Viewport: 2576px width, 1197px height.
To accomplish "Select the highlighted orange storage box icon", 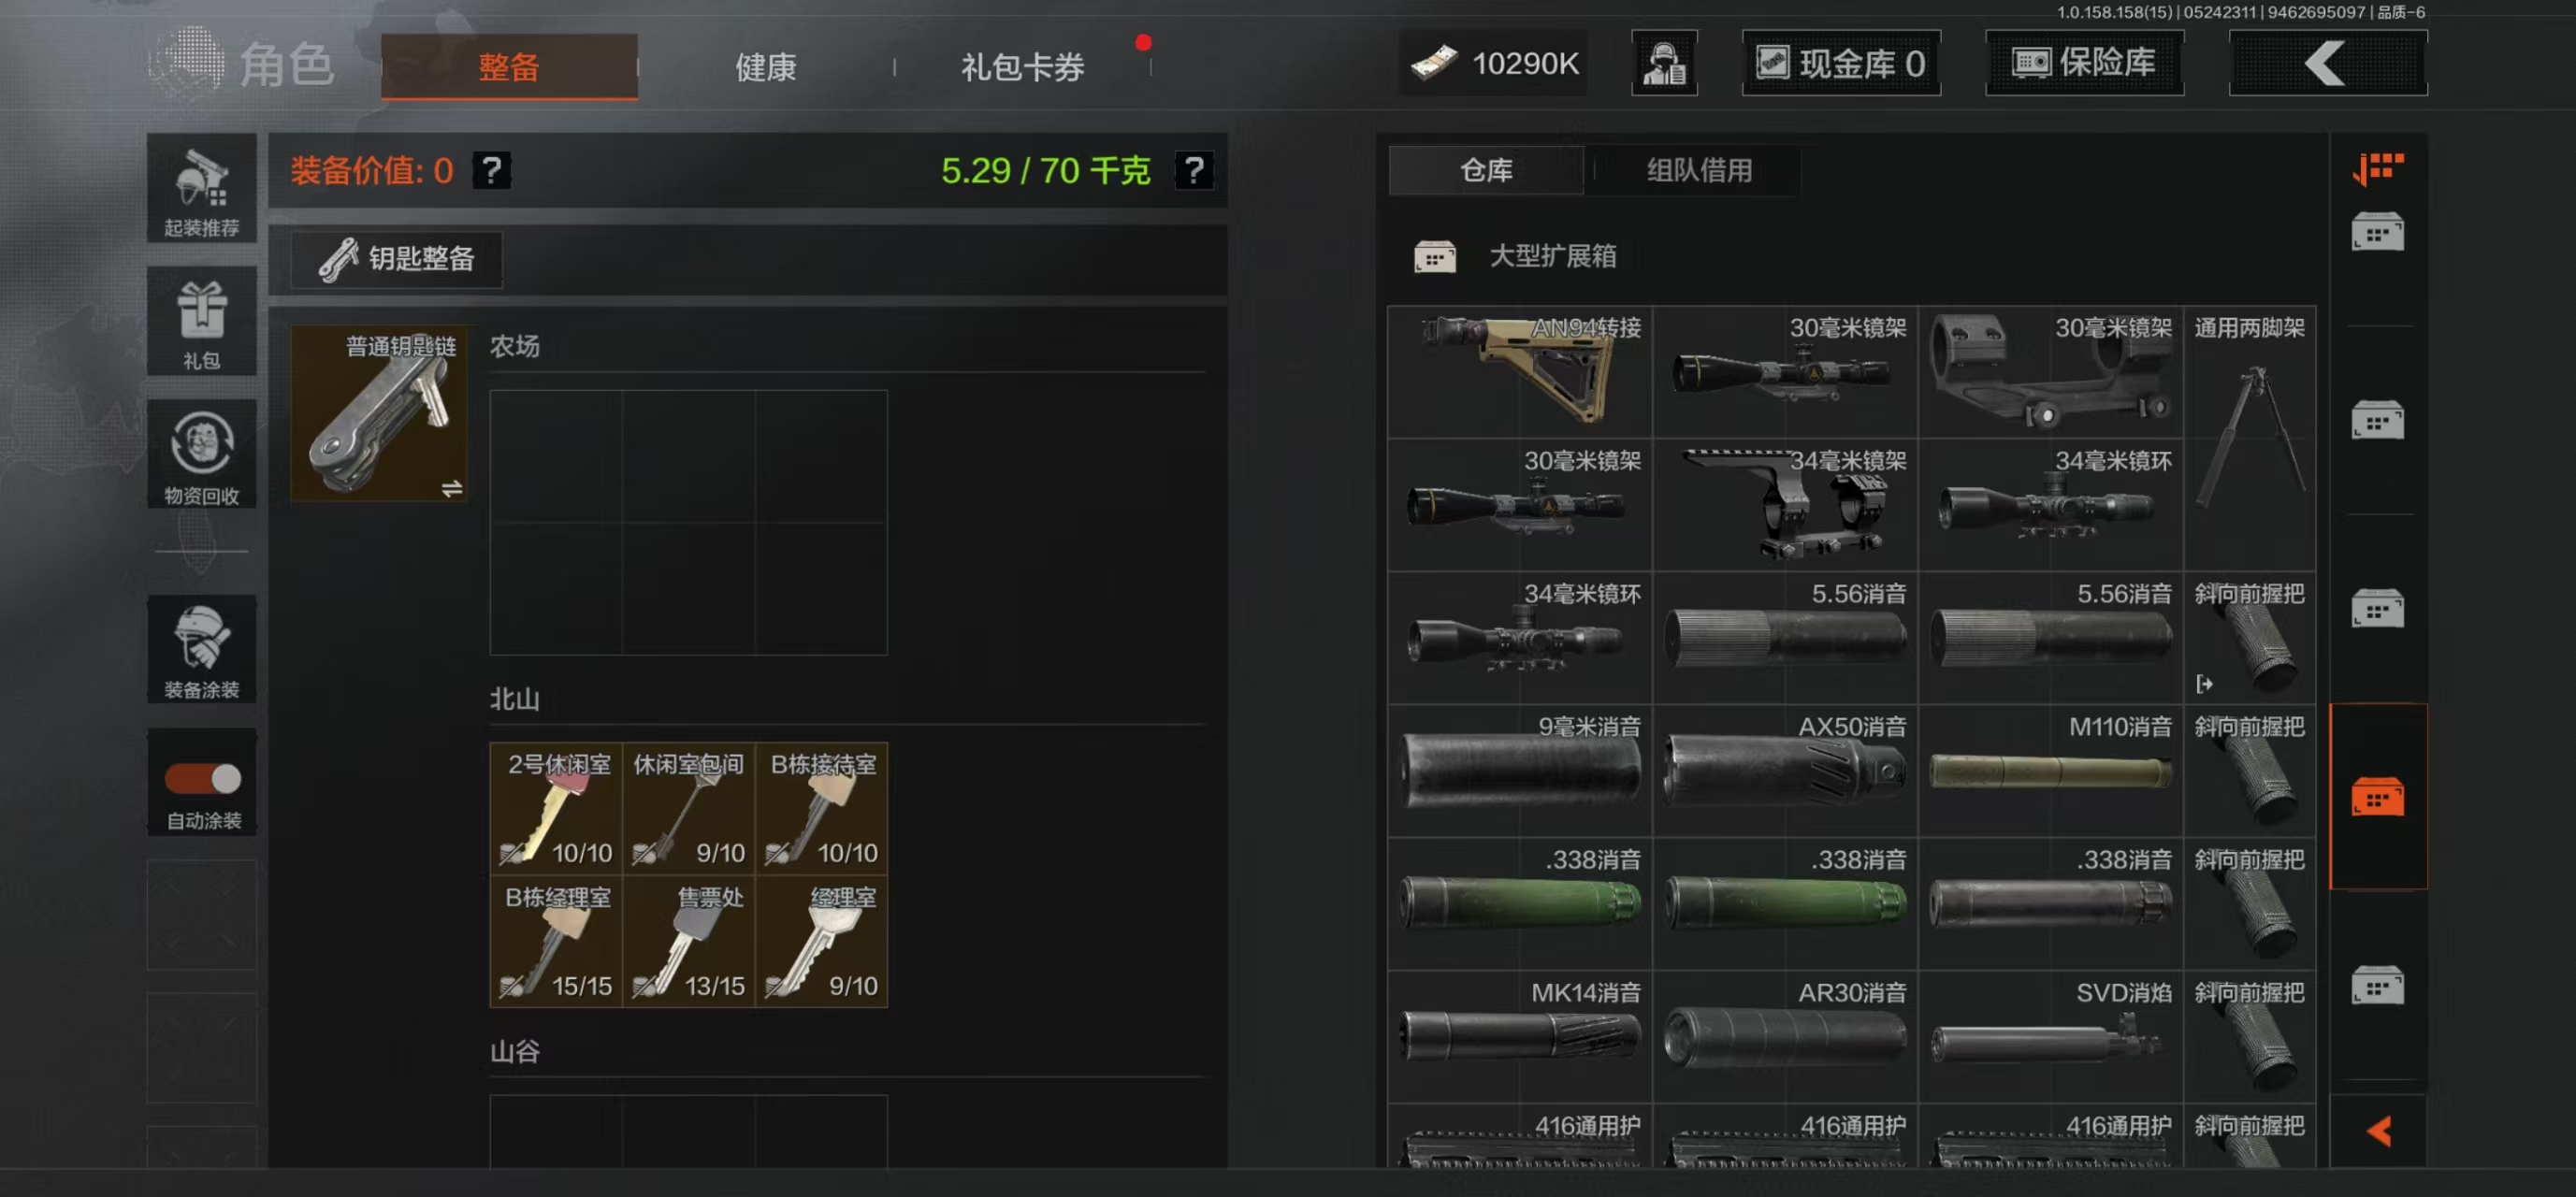I will tap(2377, 797).
